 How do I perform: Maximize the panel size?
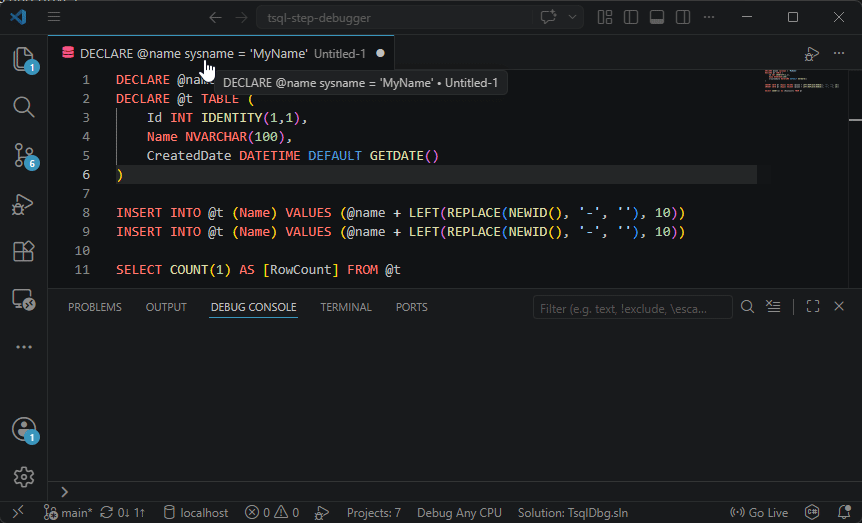coord(813,306)
